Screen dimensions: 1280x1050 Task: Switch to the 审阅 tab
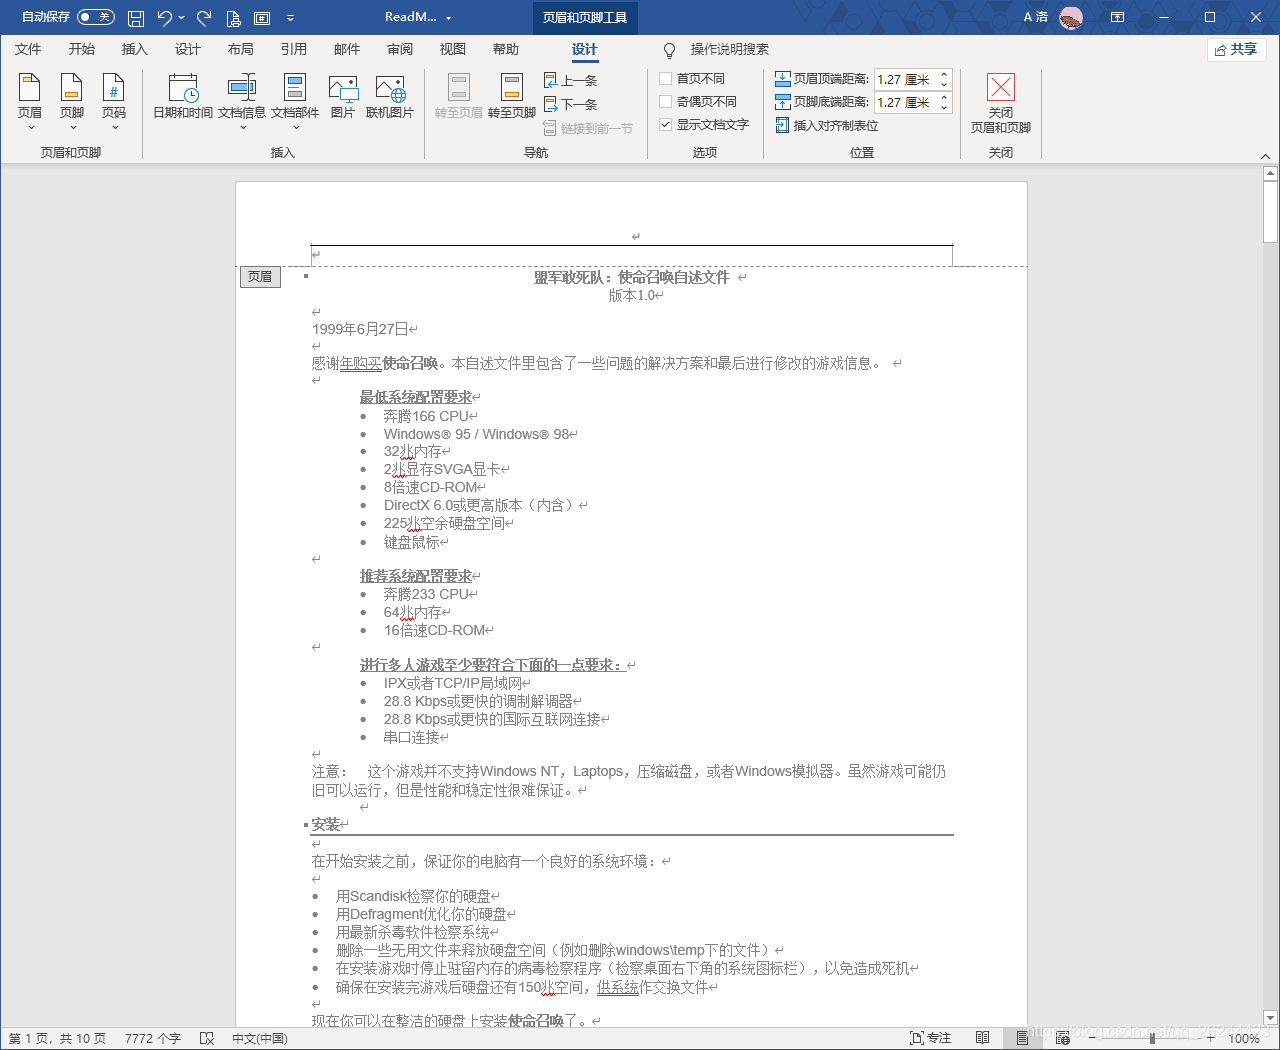tap(400, 49)
